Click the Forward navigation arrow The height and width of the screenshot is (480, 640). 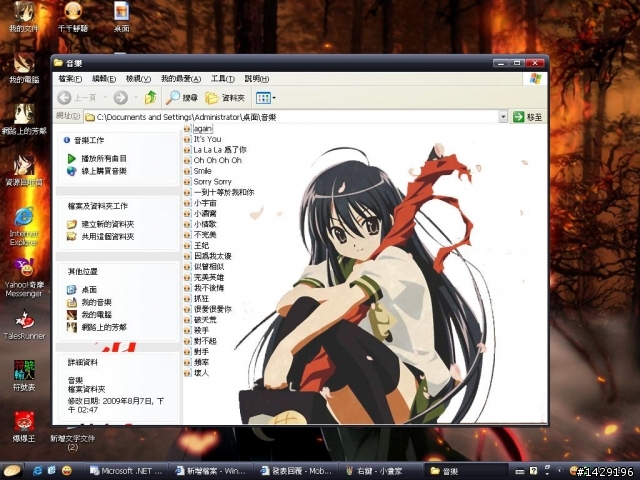[120, 98]
